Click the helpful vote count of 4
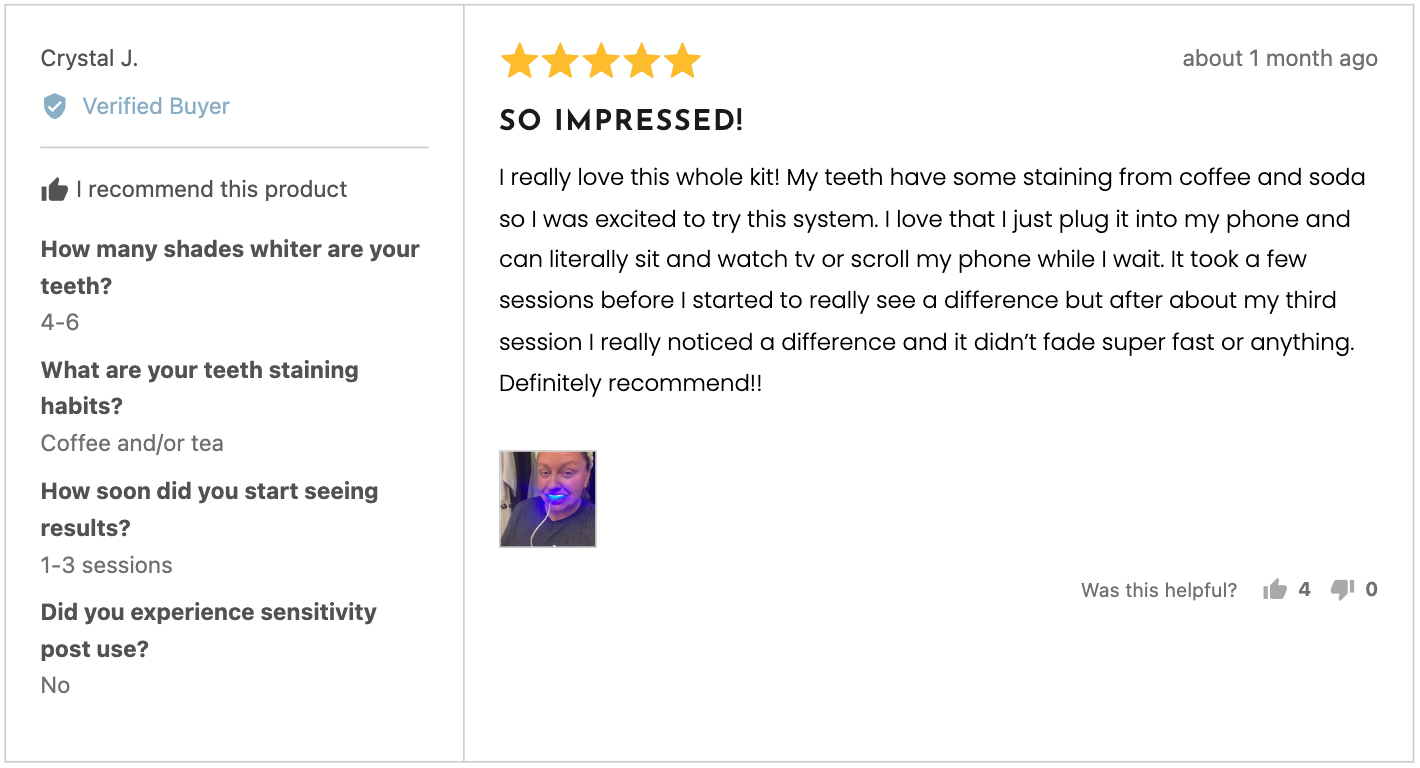1420x768 pixels. (x=1304, y=590)
